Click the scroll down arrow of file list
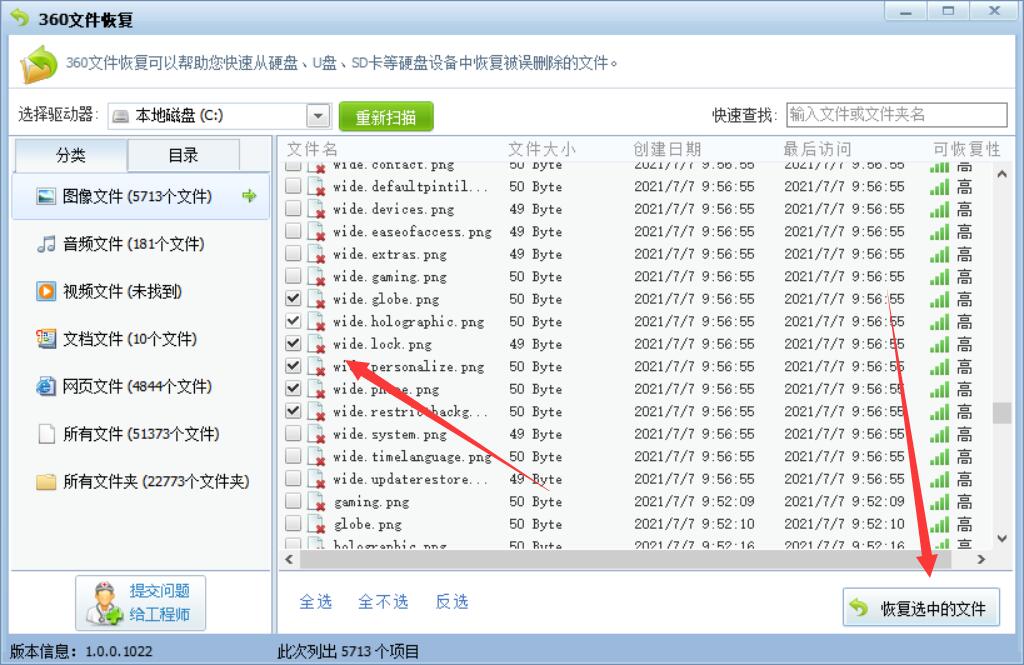 (x=1002, y=539)
